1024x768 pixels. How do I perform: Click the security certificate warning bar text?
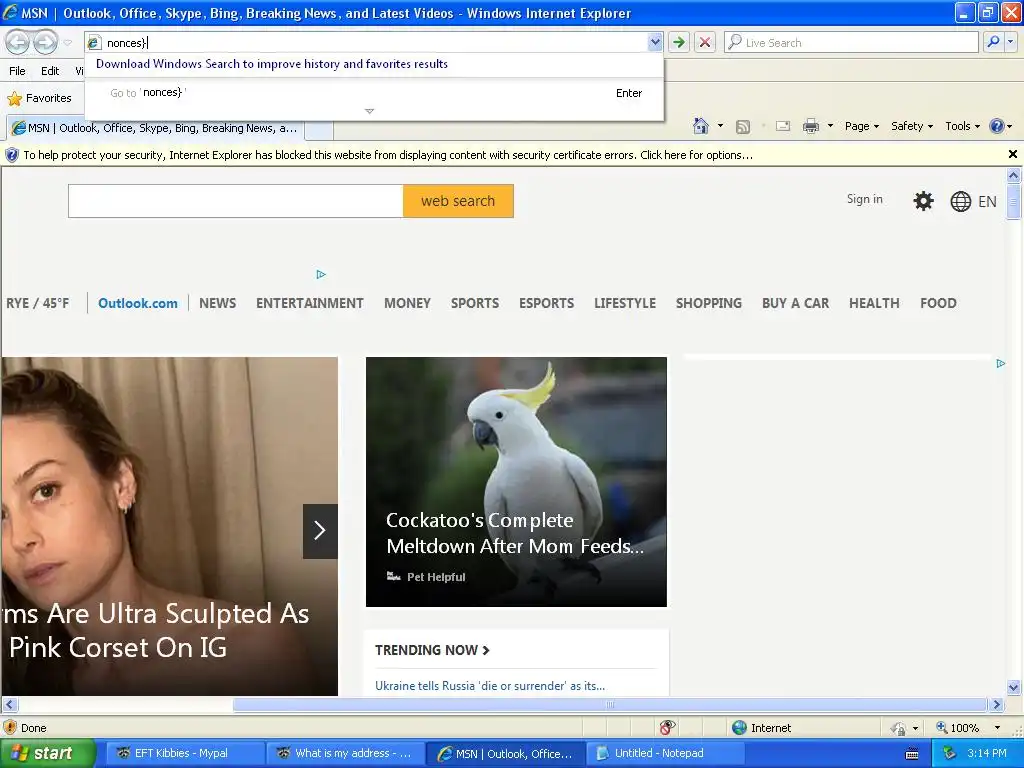pyautogui.click(x=388, y=155)
